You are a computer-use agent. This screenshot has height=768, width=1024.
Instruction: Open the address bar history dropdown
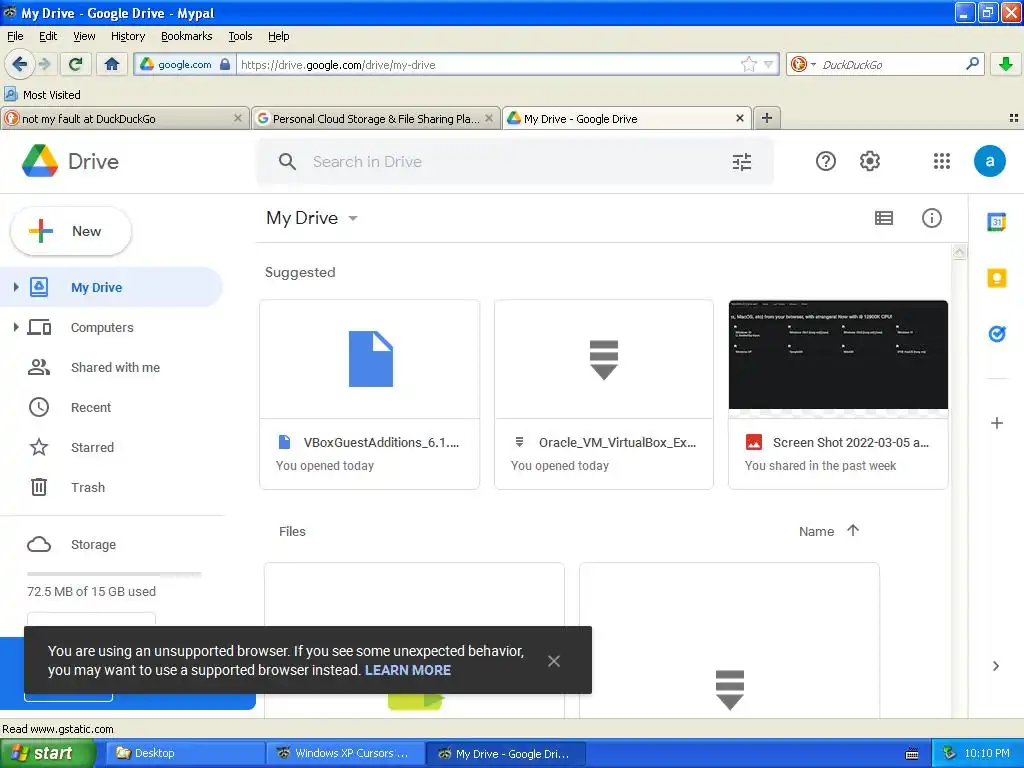point(768,64)
